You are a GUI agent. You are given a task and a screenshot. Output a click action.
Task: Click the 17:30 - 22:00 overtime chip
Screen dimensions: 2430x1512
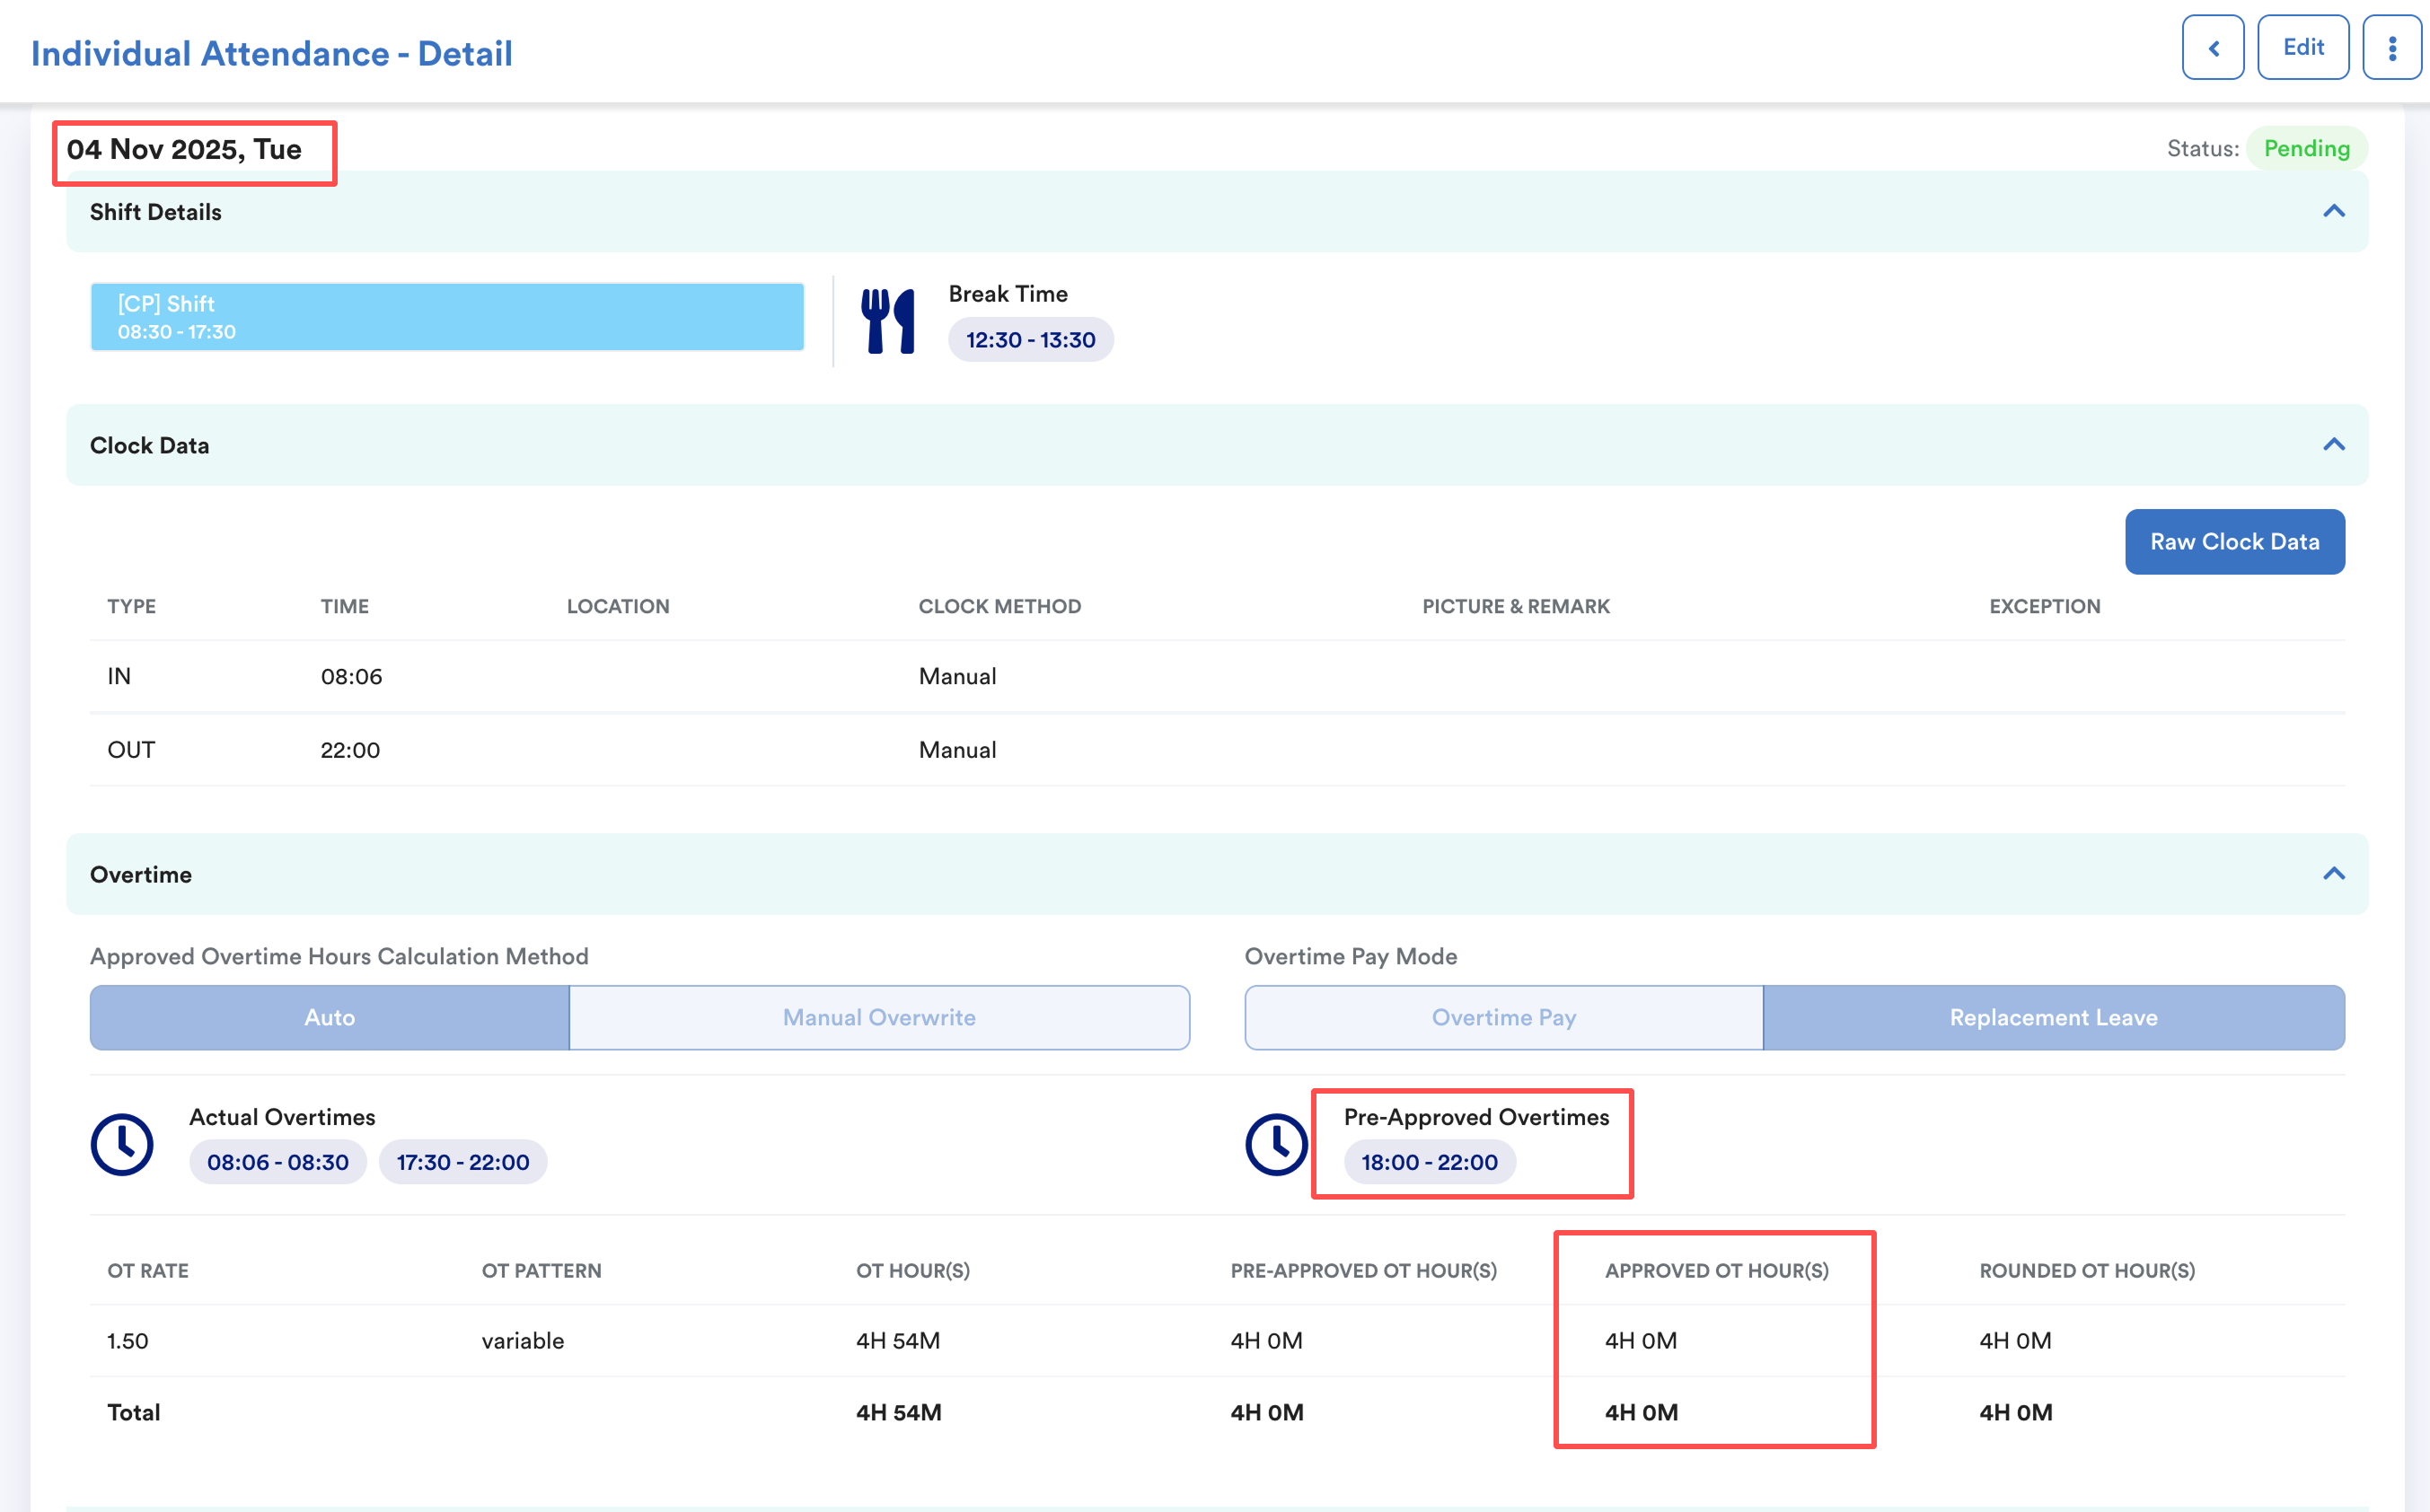tap(462, 1162)
